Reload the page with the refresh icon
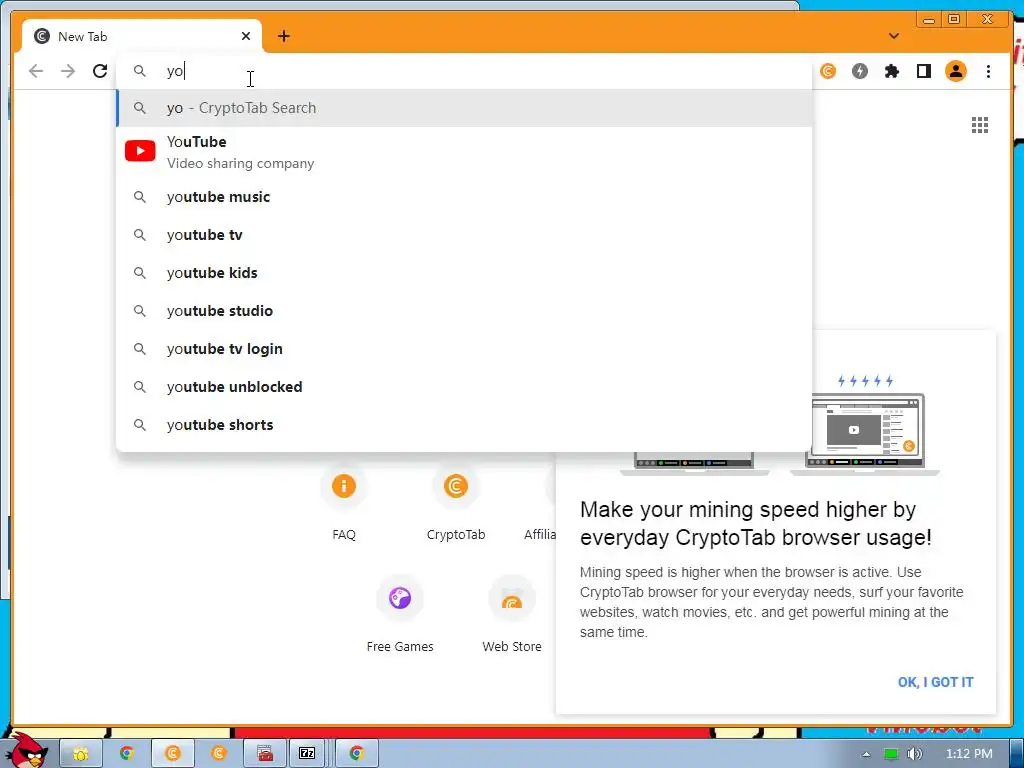The height and width of the screenshot is (768, 1024). [x=100, y=71]
